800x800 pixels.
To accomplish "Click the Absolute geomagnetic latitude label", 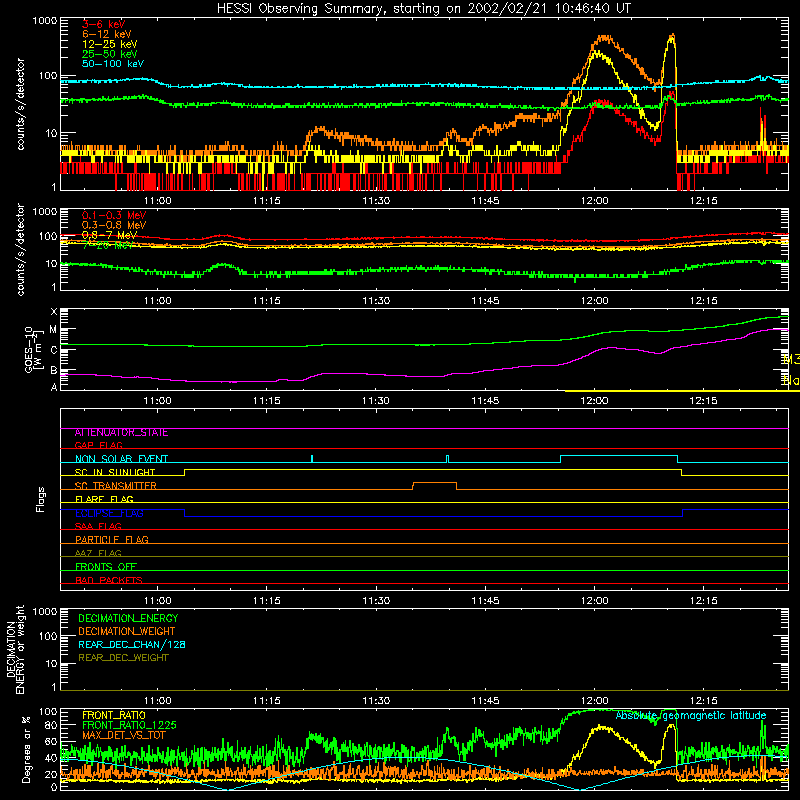I will pyautogui.click(x=691, y=716).
